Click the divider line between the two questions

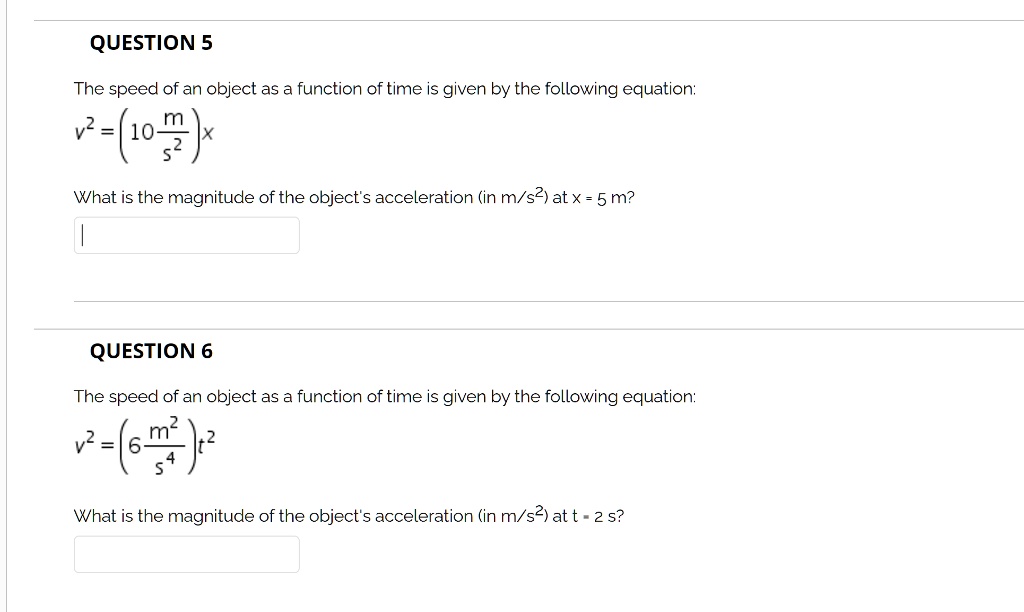(500, 300)
